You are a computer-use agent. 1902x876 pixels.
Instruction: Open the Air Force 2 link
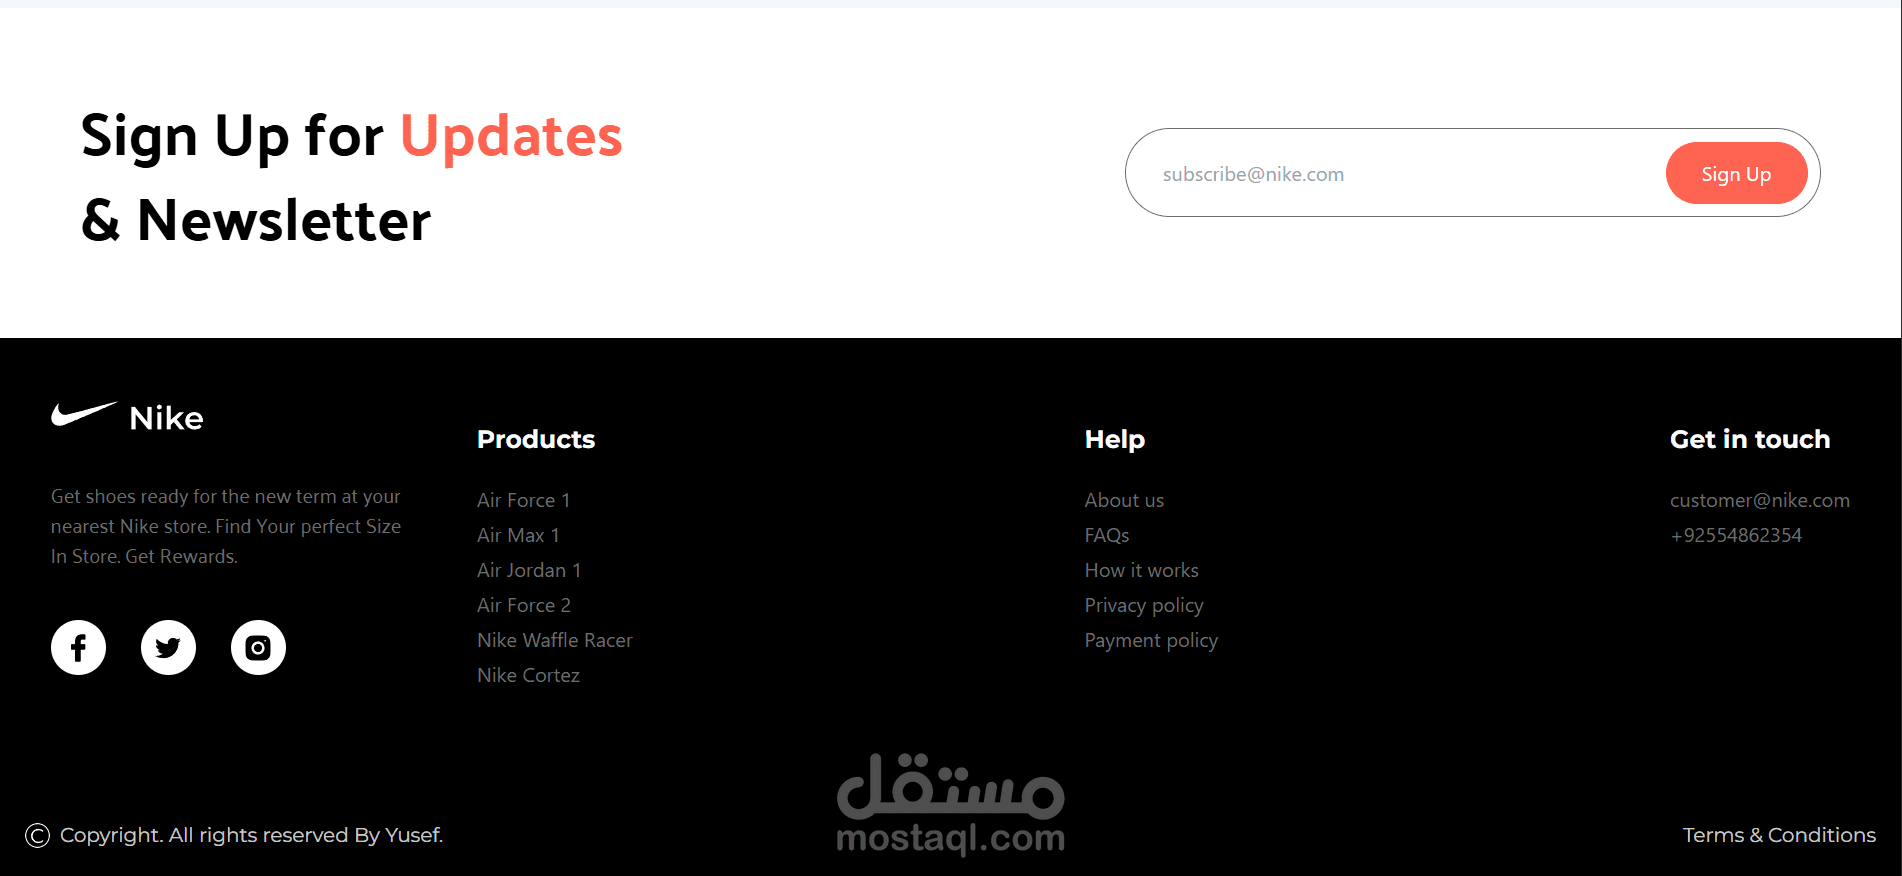click(524, 605)
